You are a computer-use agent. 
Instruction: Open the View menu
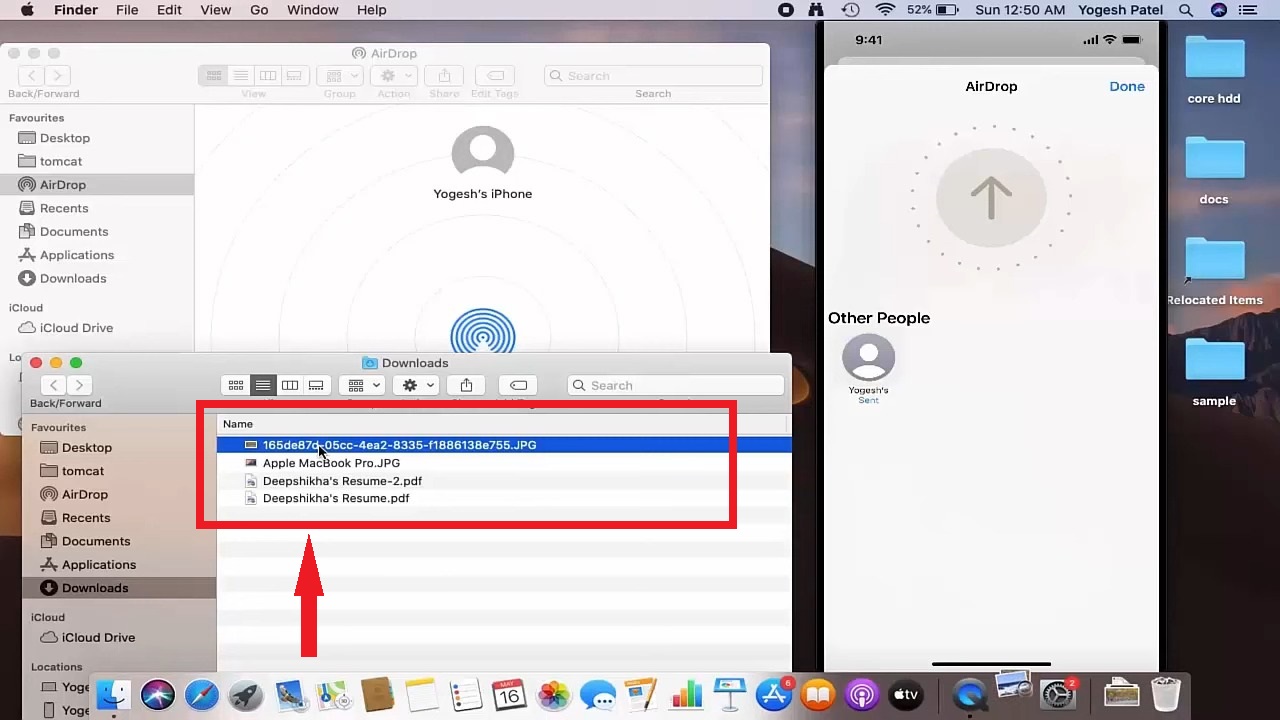[x=215, y=10]
